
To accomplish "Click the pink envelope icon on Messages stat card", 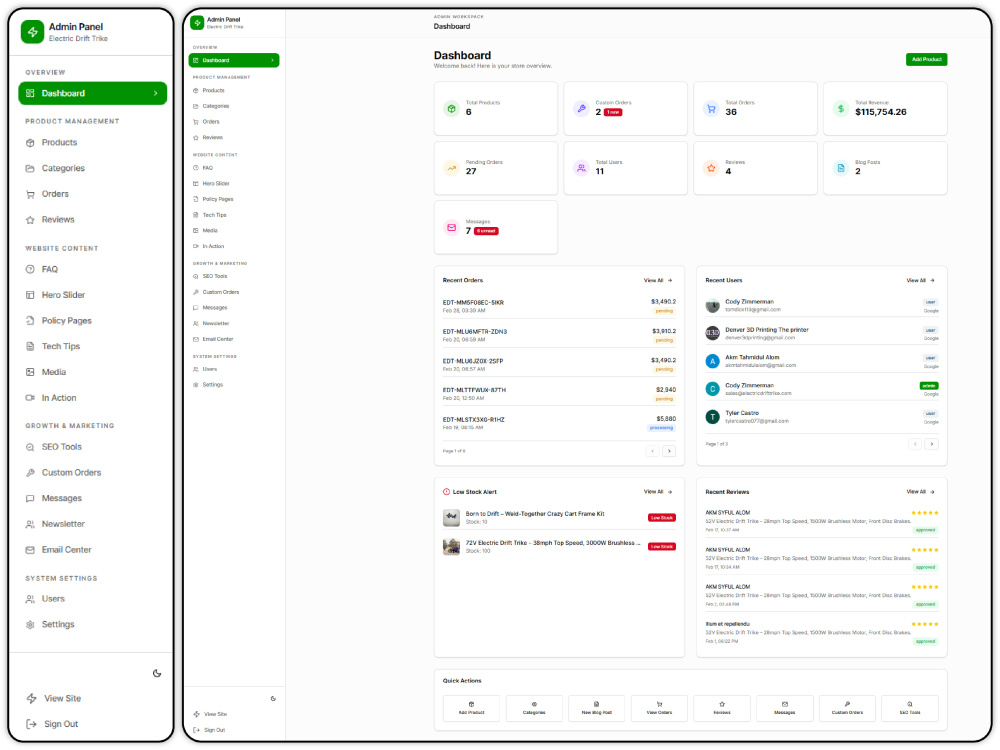I will 452,228.
